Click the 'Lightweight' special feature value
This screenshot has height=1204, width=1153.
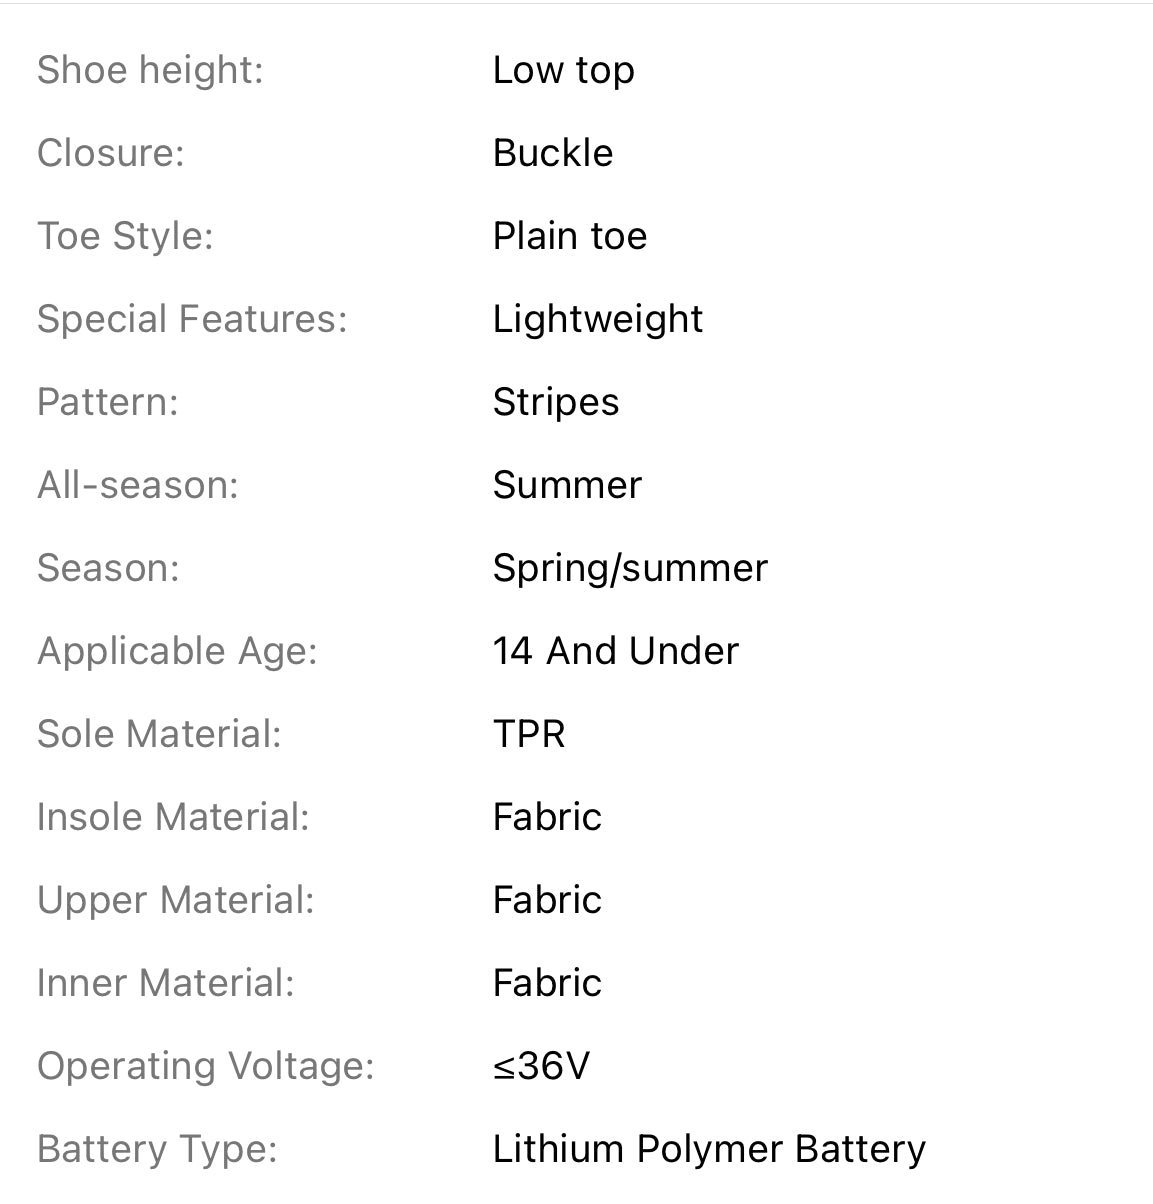[598, 320]
